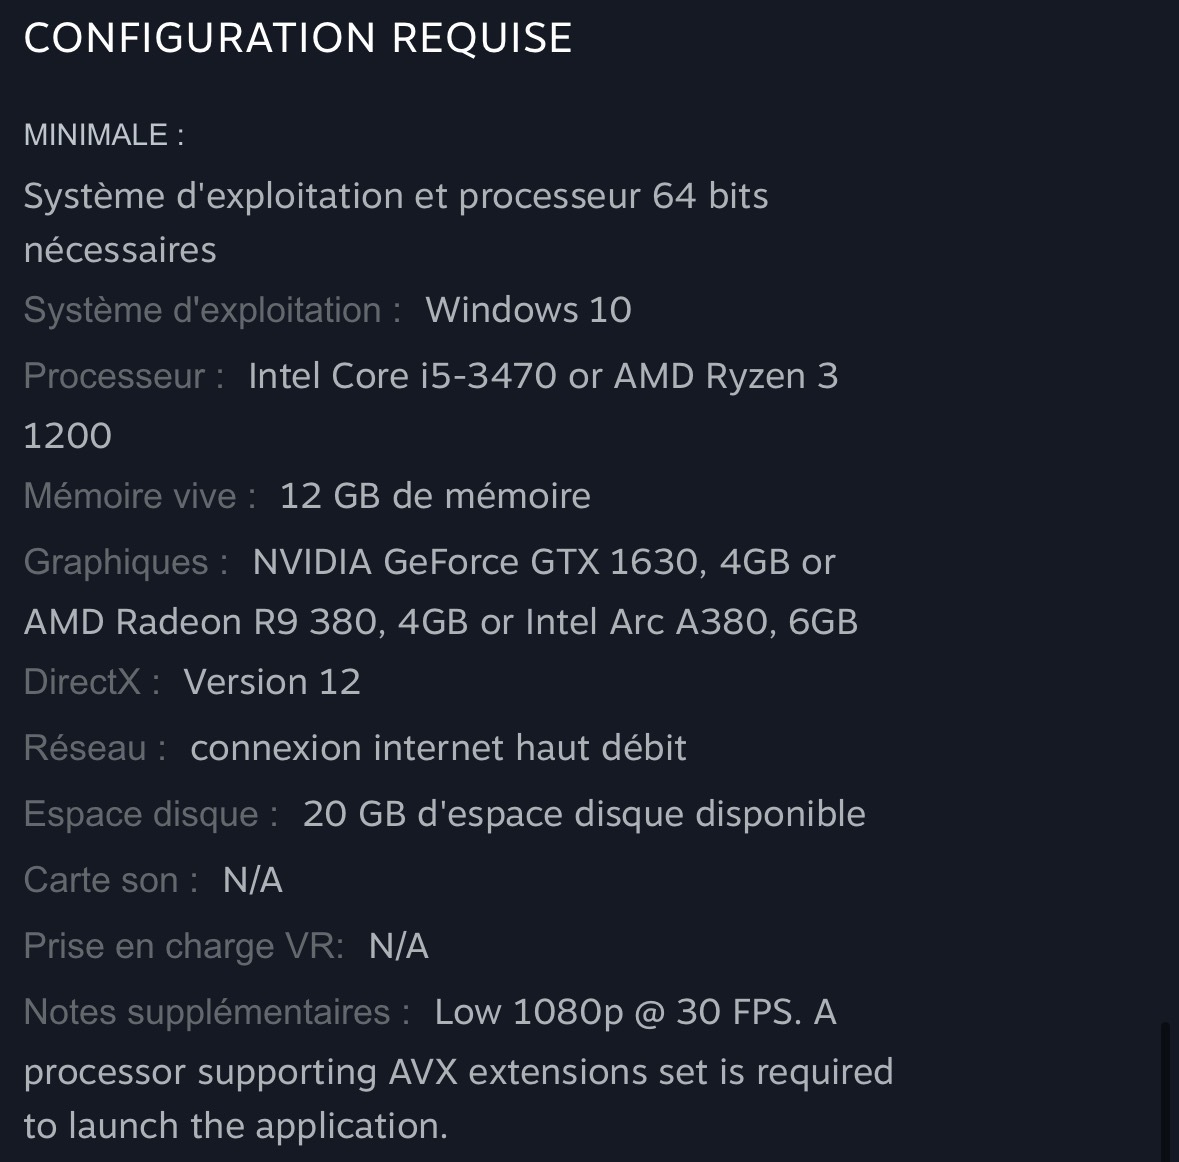This screenshot has height=1162, width=1179.
Task: Click the "Windows 10" value
Action: click(528, 310)
